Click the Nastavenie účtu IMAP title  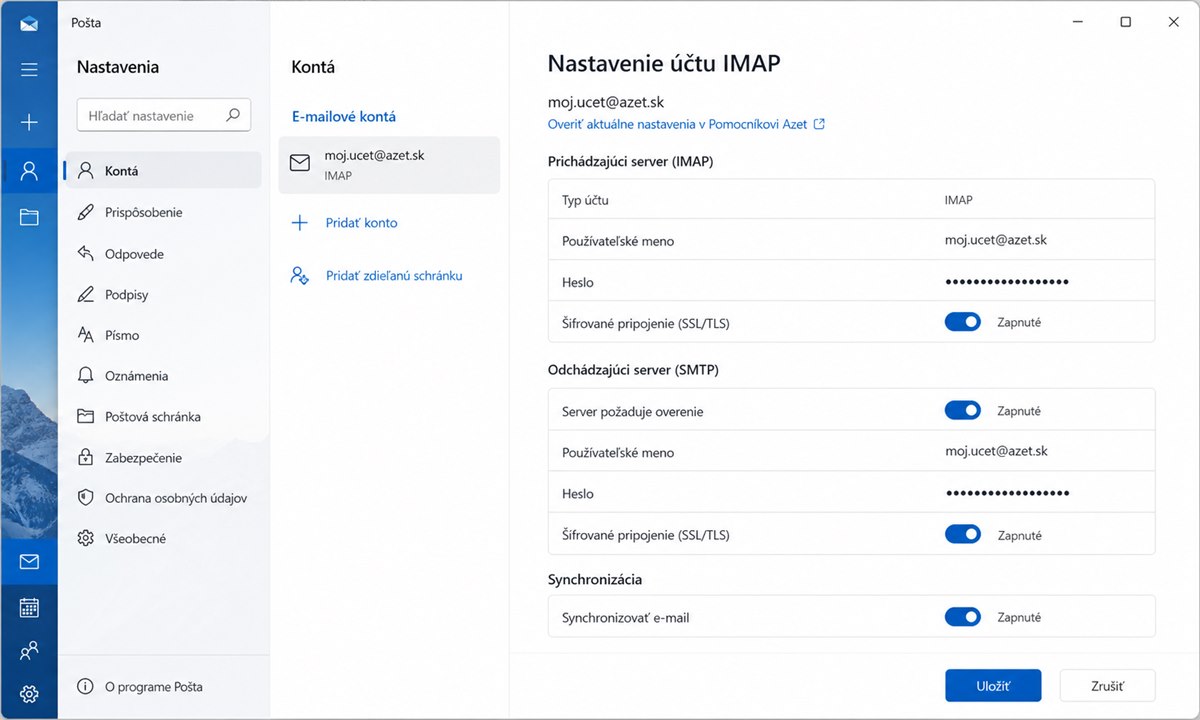(x=664, y=64)
